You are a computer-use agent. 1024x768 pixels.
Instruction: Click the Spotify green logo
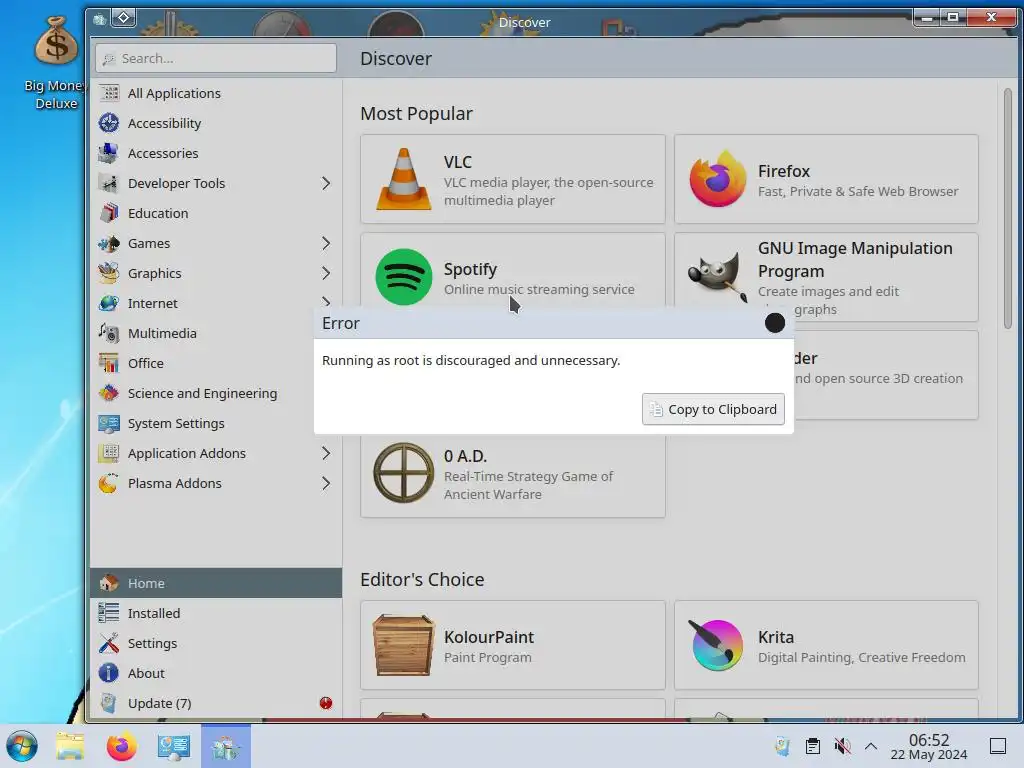pos(404,277)
